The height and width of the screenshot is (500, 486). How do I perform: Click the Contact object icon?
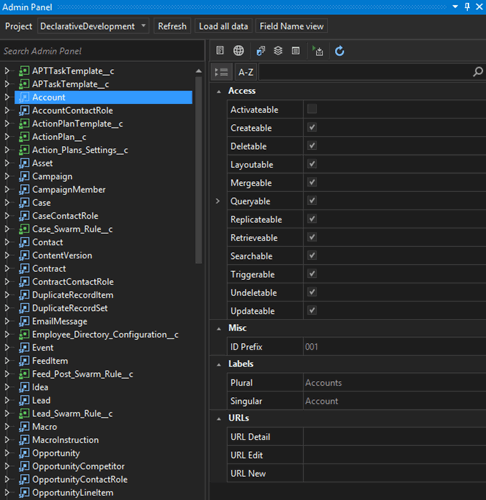click(24, 242)
